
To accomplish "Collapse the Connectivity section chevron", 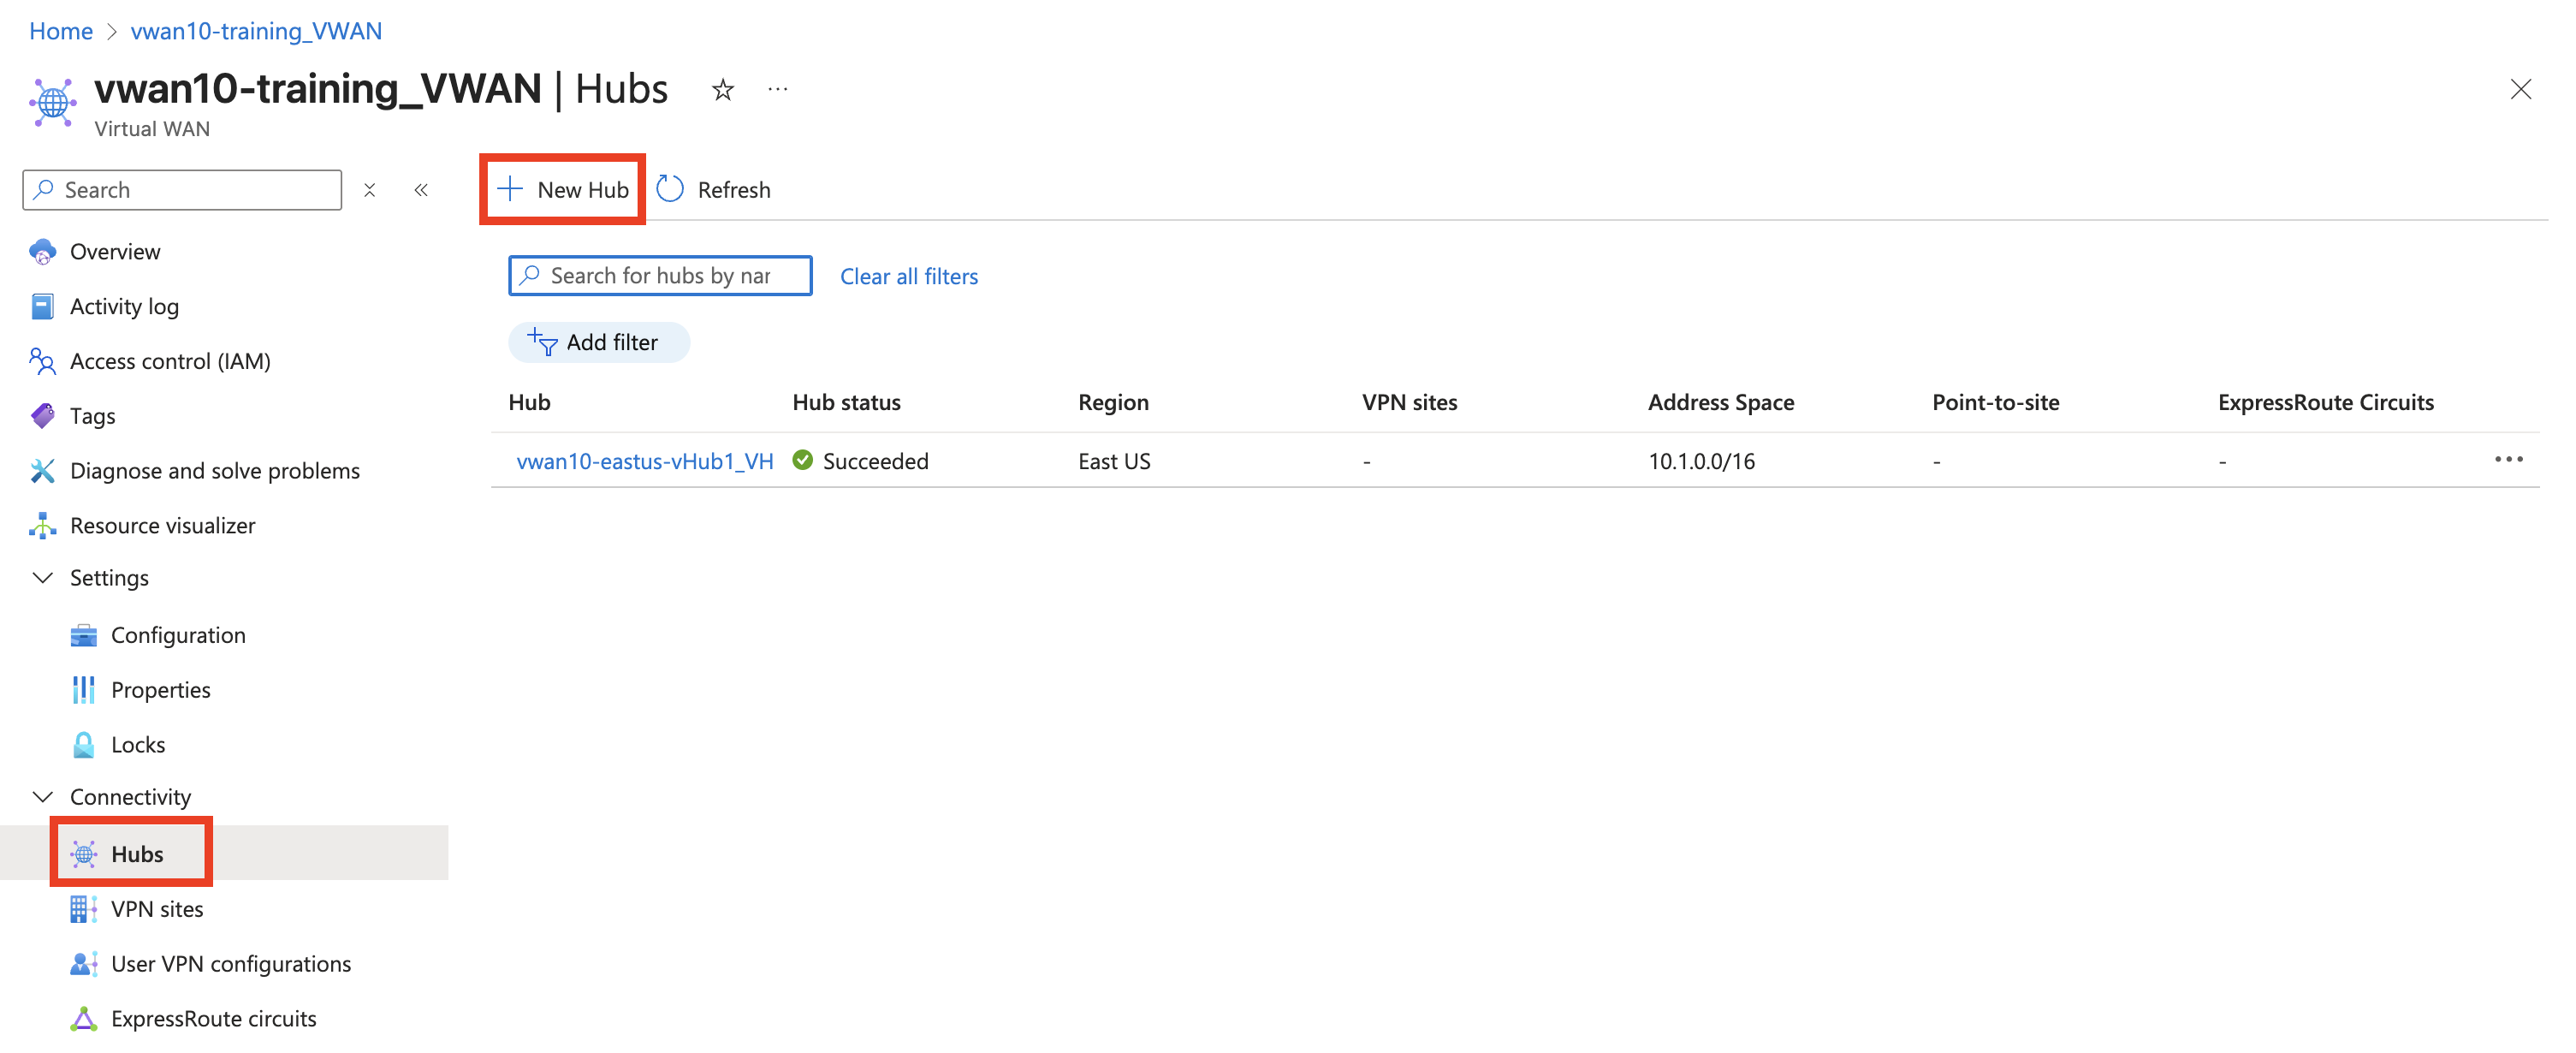I will pyautogui.click(x=42, y=797).
